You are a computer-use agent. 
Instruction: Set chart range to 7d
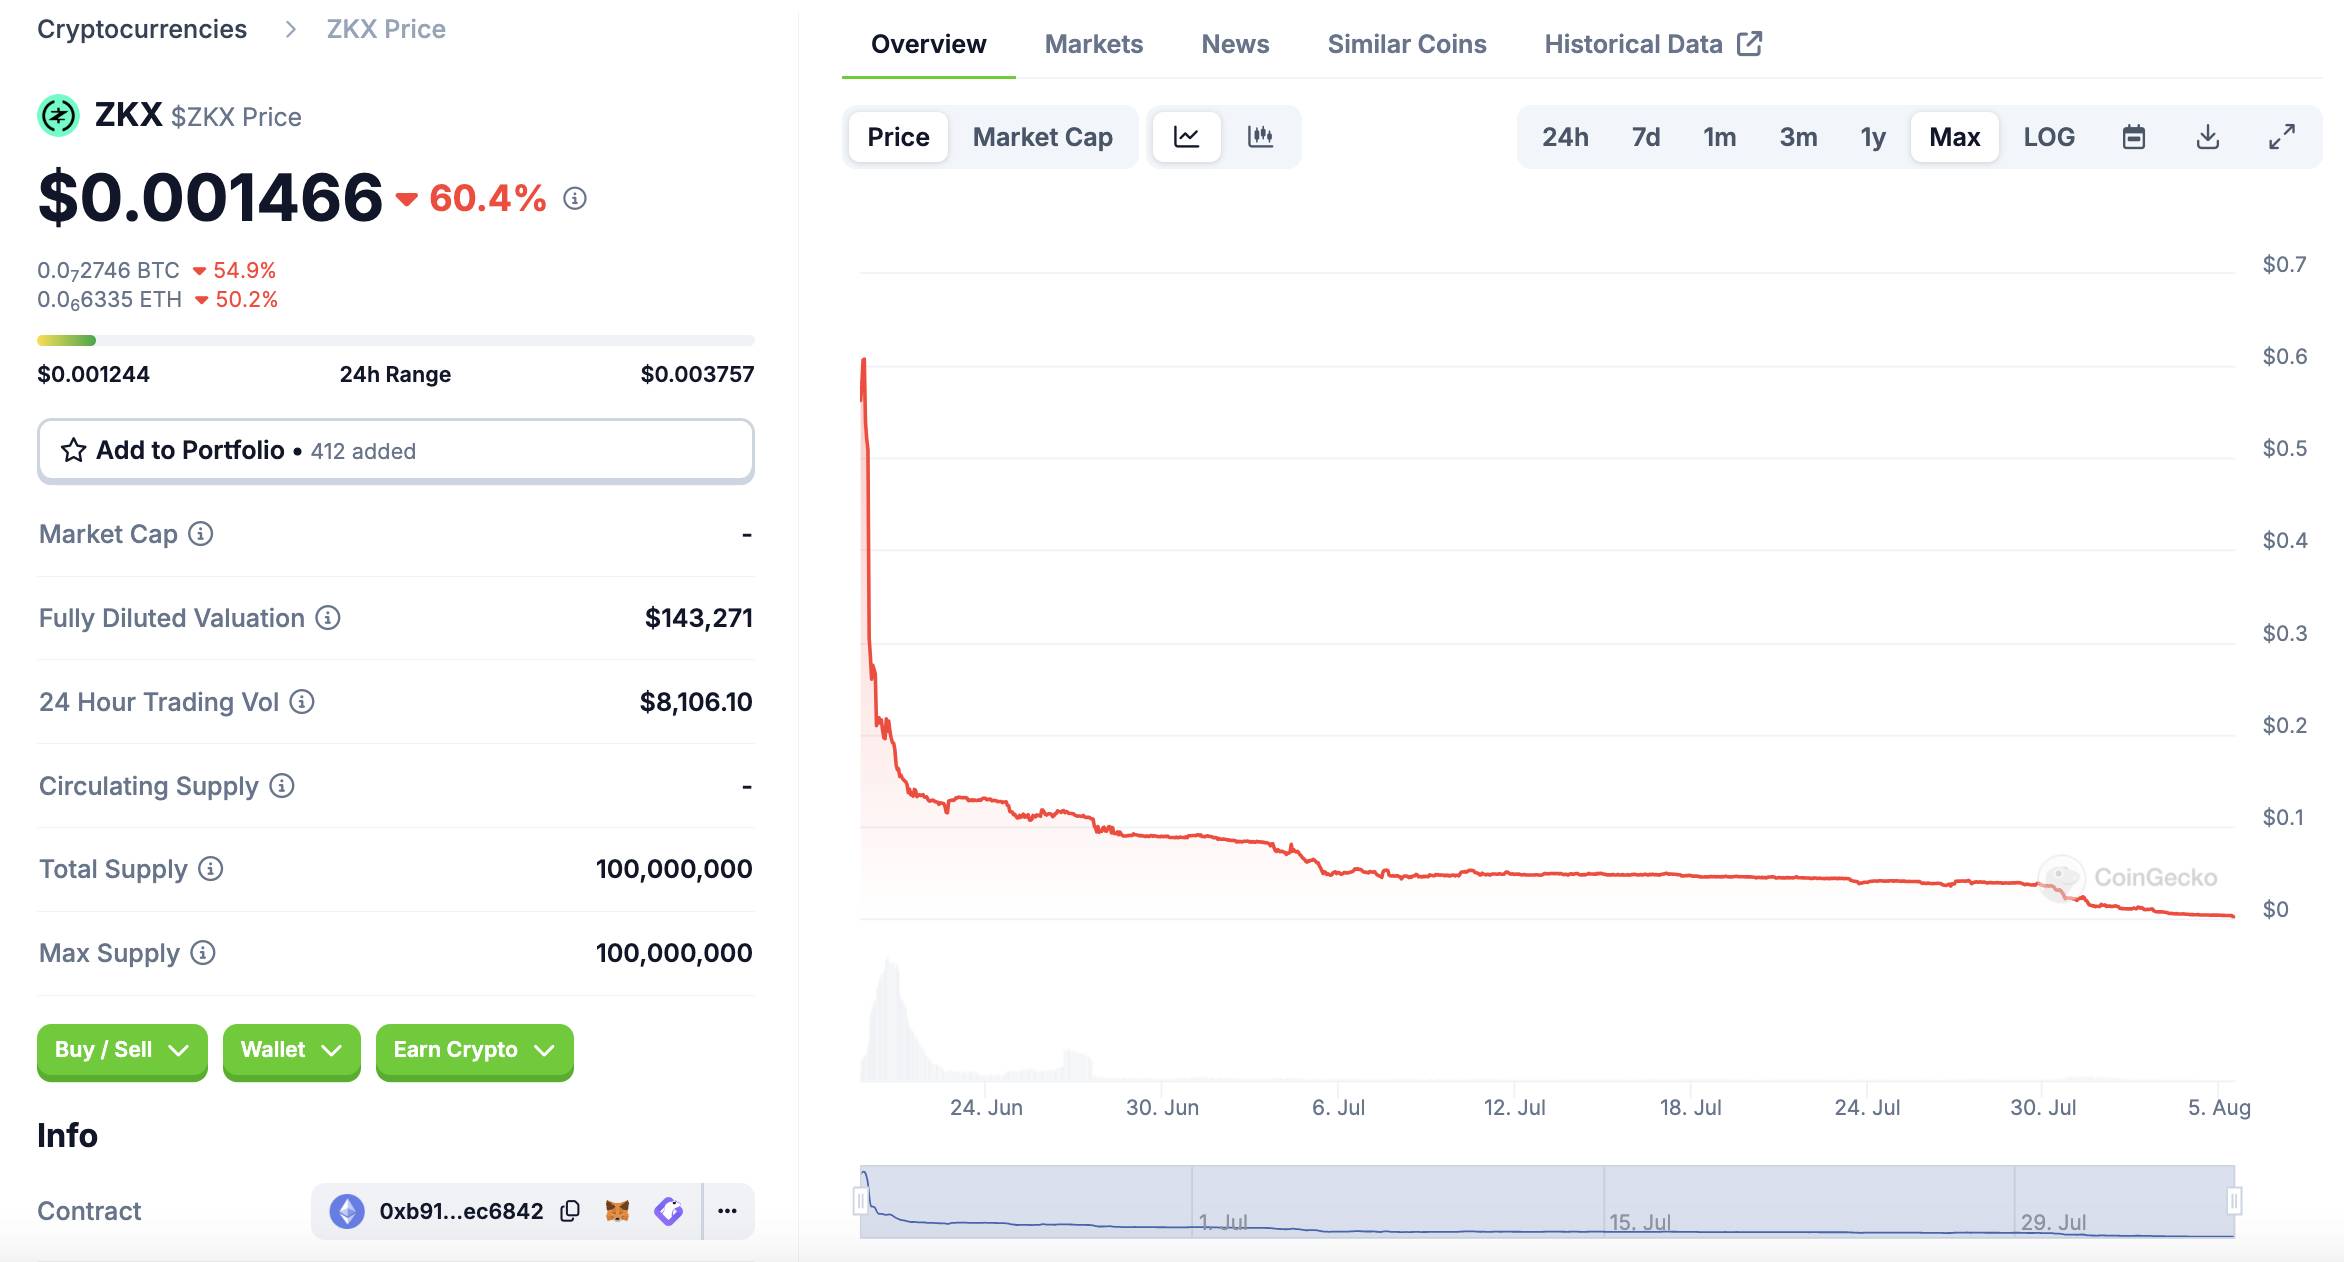[1646, 137]
